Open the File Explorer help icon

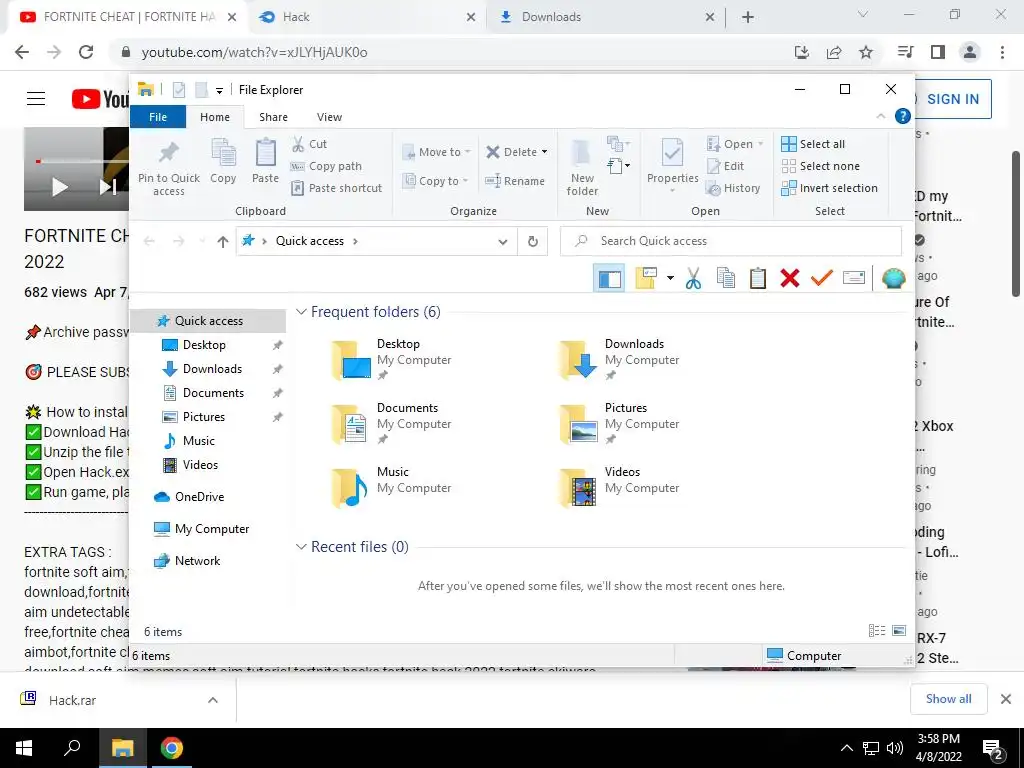(x=903, y=116)
